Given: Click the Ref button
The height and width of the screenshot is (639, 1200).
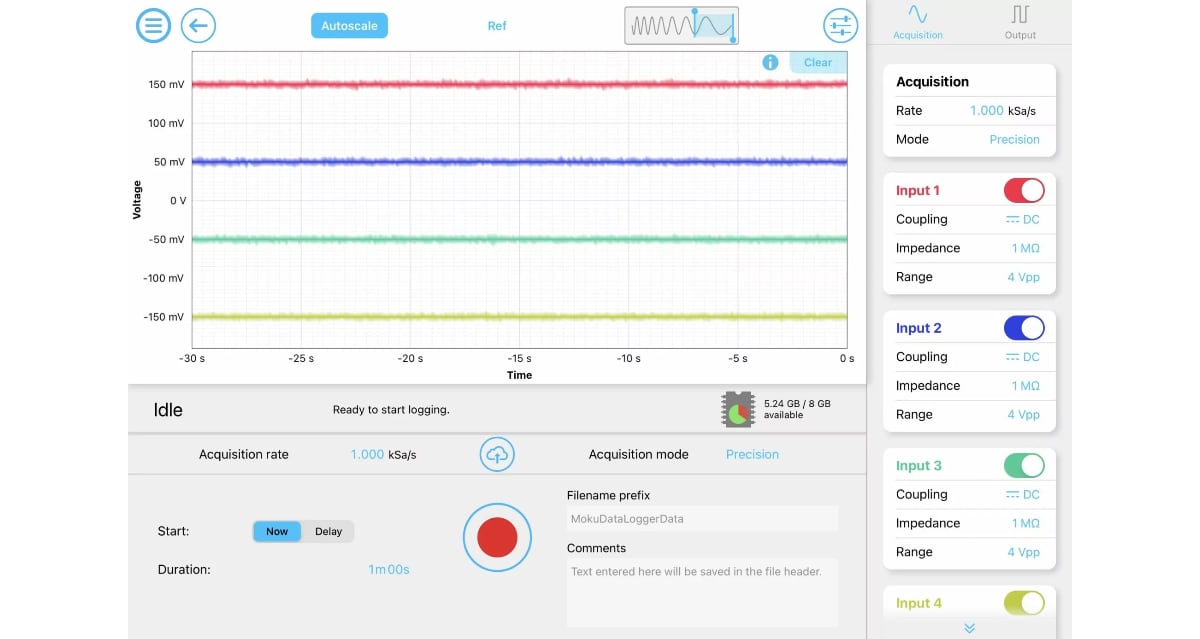Looking at the screenshot, I should (x=497, y=26).
